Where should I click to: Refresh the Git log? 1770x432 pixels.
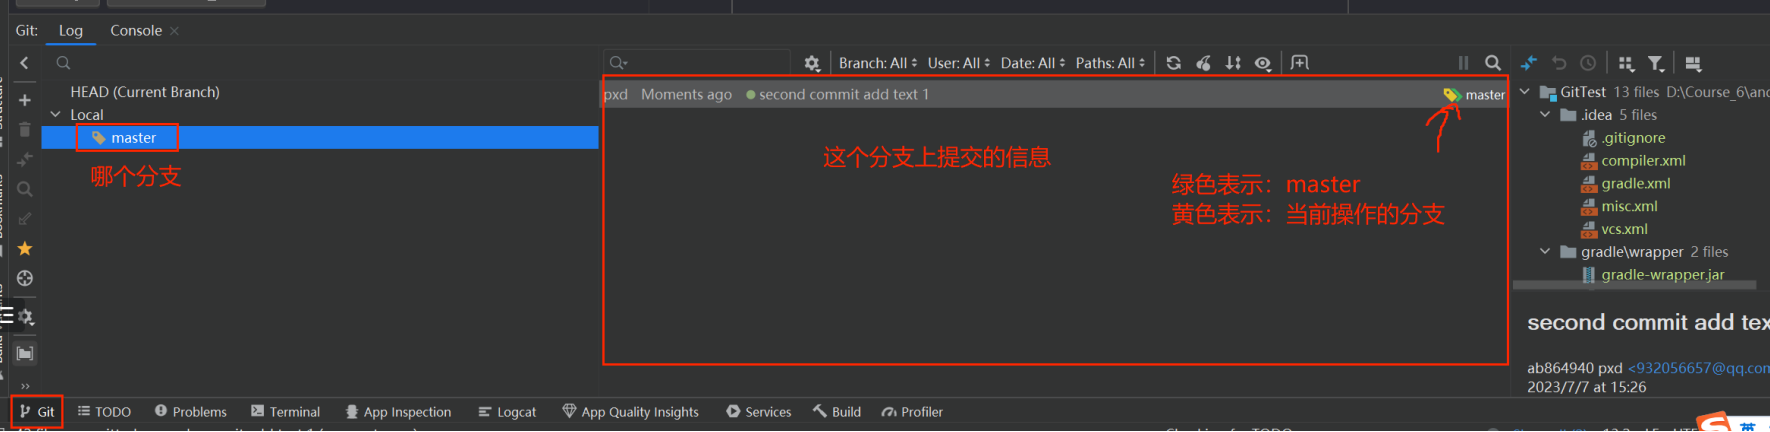click(x=1174, y=63)
